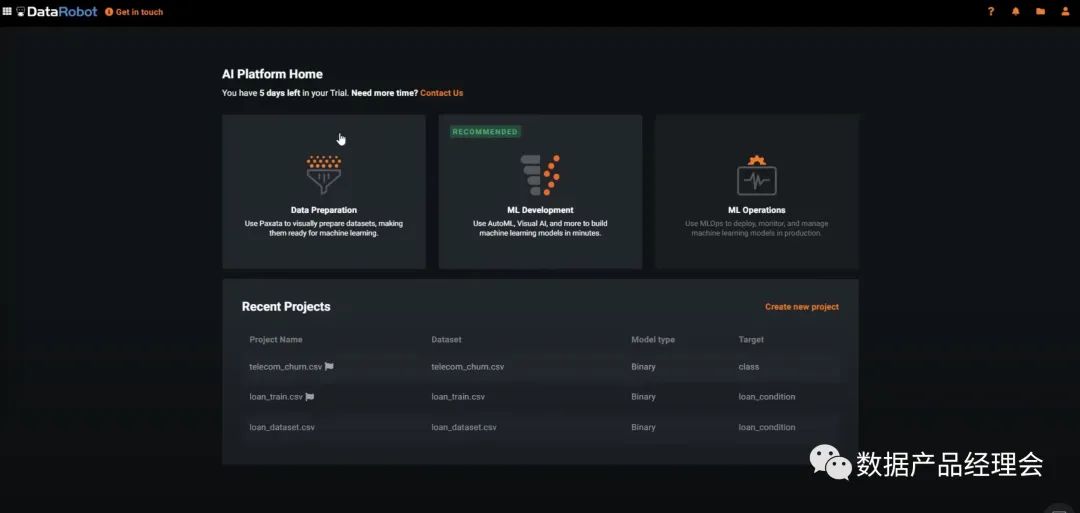Click the ML Operations description text

point(757,228)
